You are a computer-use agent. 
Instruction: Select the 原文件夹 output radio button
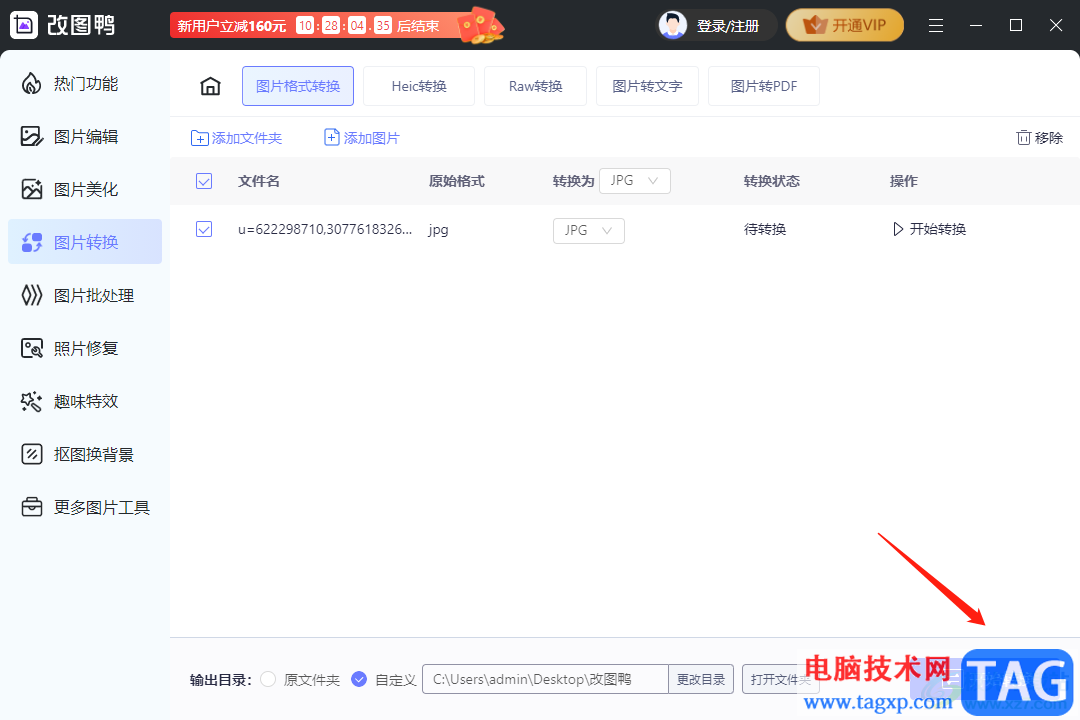269,679
